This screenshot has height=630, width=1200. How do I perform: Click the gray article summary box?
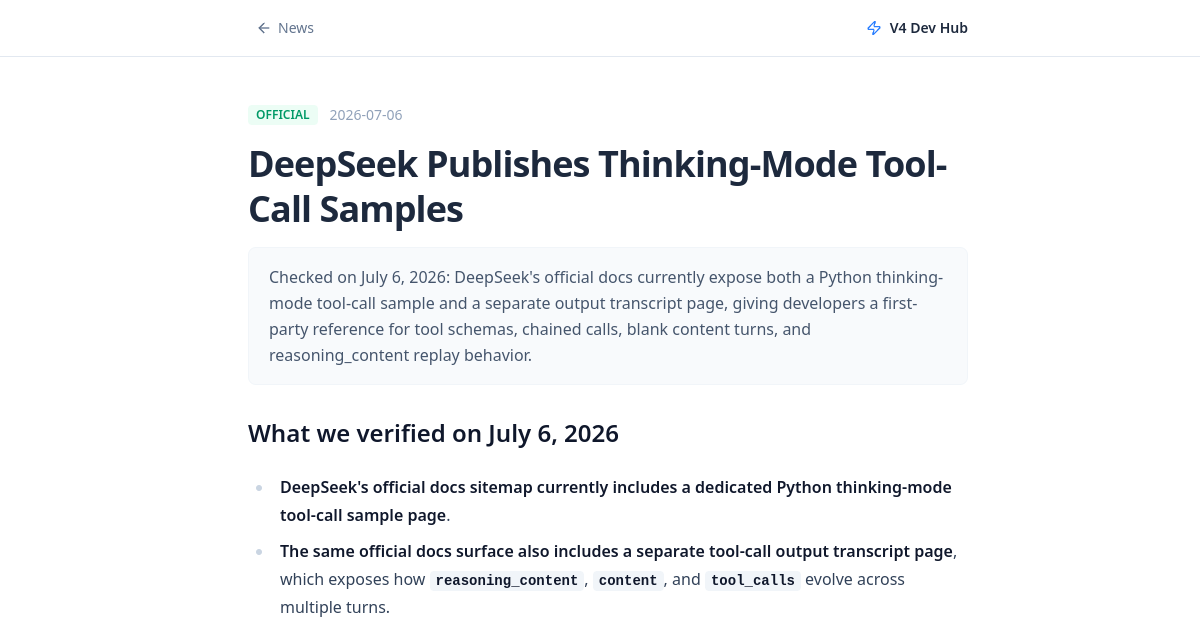(608, 316)
